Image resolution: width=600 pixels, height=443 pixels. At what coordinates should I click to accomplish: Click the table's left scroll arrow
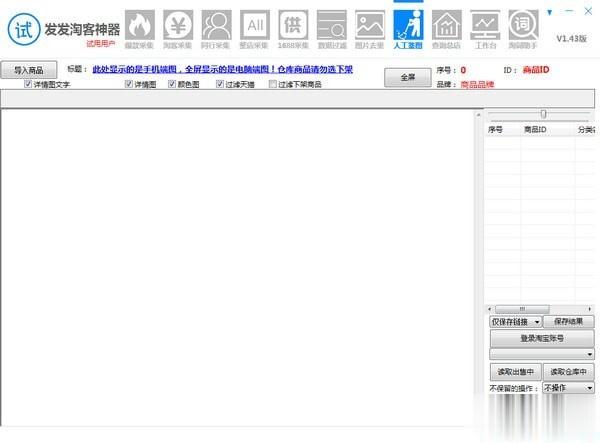490,309
